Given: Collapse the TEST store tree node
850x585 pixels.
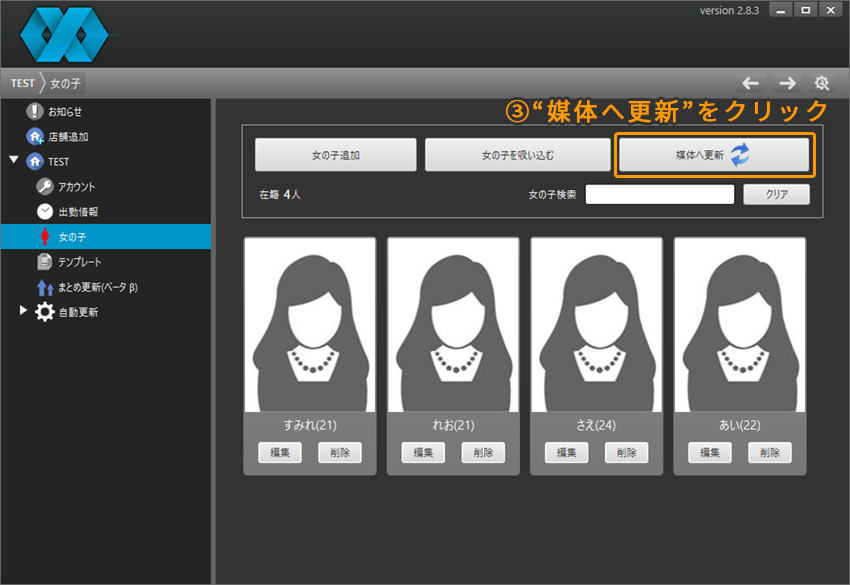Looking at the screenshot, I should [15, 160].
